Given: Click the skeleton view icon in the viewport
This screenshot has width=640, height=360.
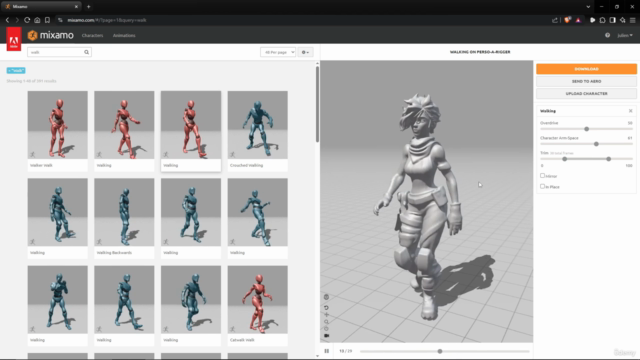Looking at the screenshot, I should 326,297.
